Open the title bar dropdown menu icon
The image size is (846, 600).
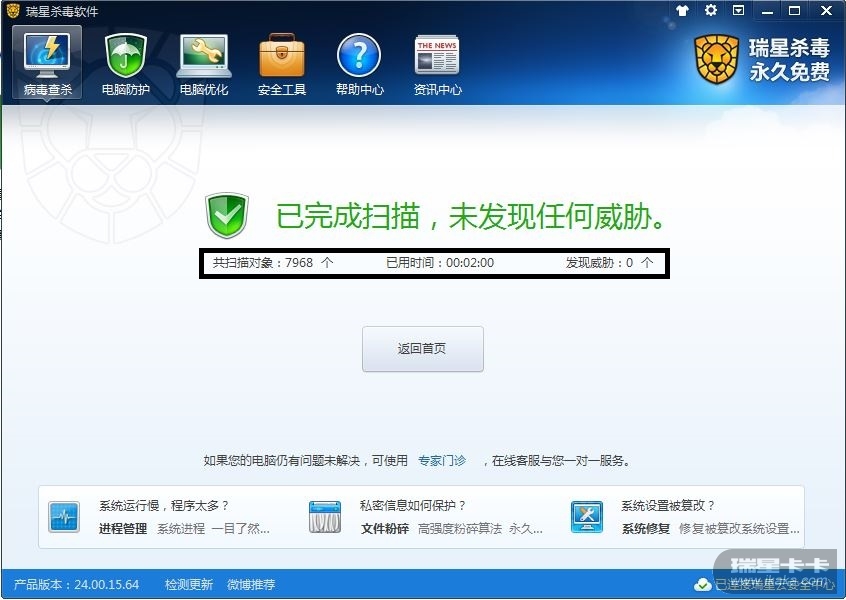pyautogui.click(x=739, y=10)
